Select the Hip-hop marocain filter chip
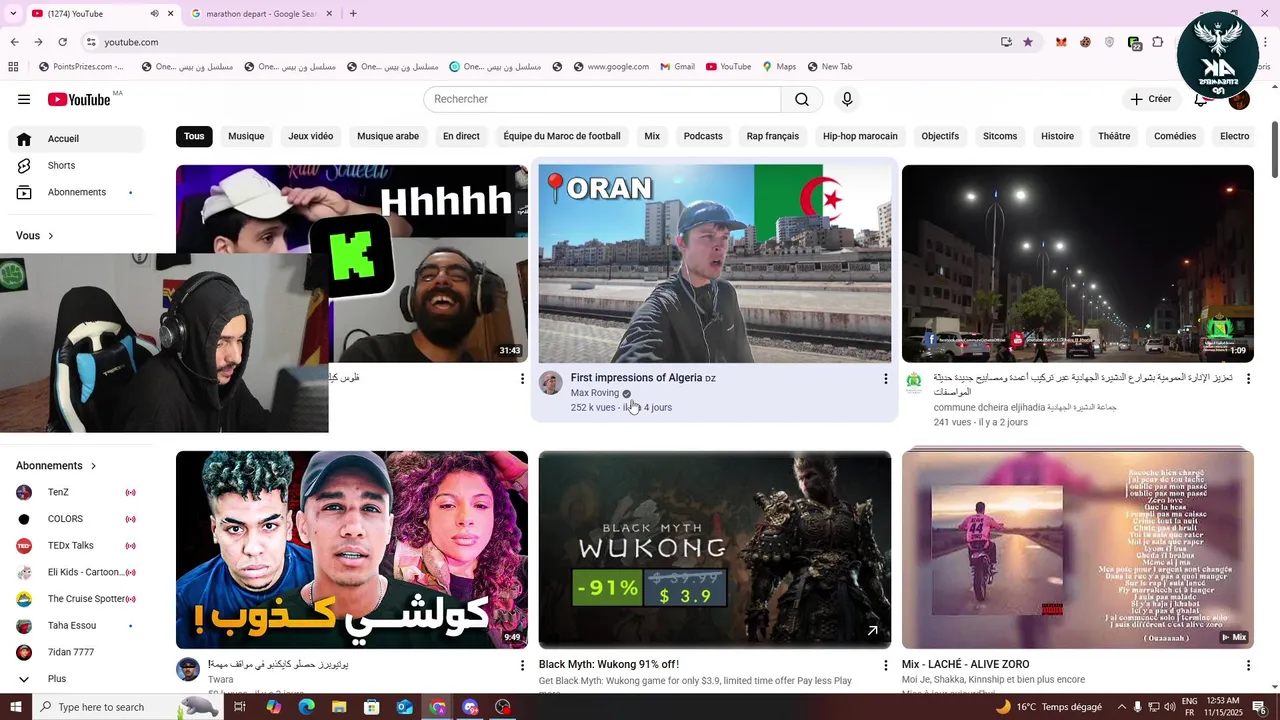The height and width of the screenshot is (720, 1280). 860,136
